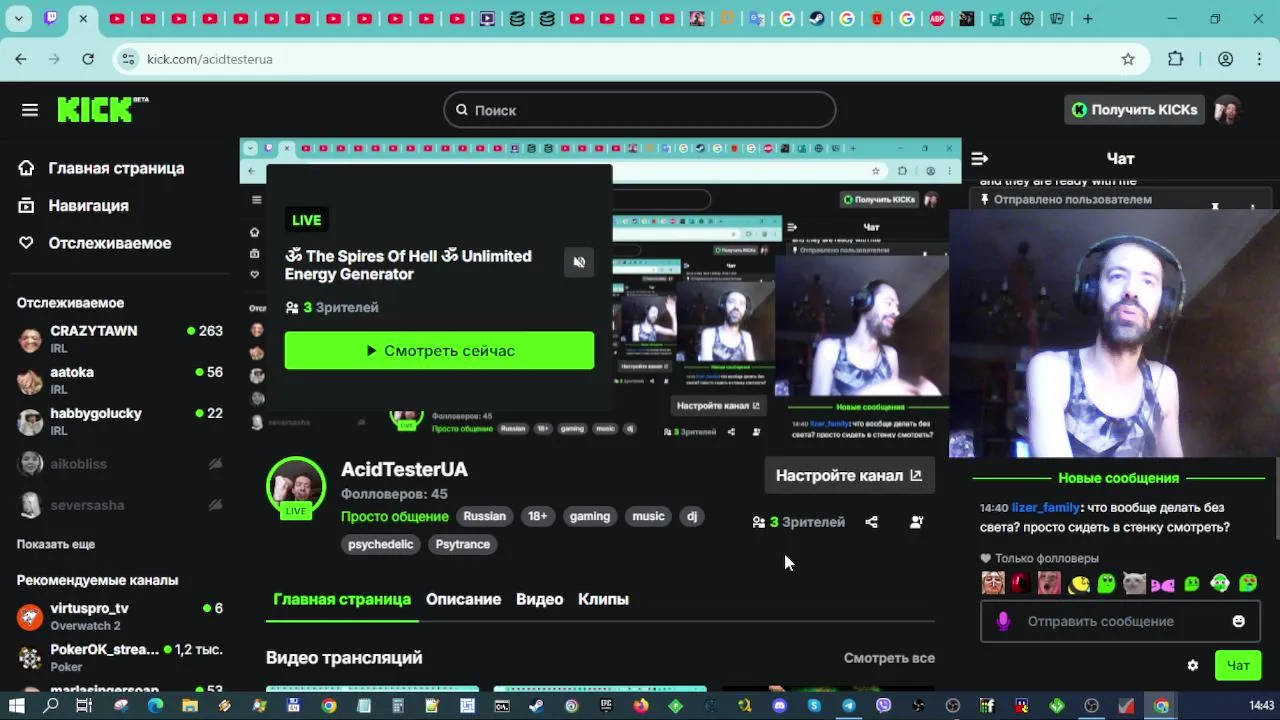Open recommended PokerOK_strea... channel
Viewport: 1280px width, 720px height.
coord(120,657)
